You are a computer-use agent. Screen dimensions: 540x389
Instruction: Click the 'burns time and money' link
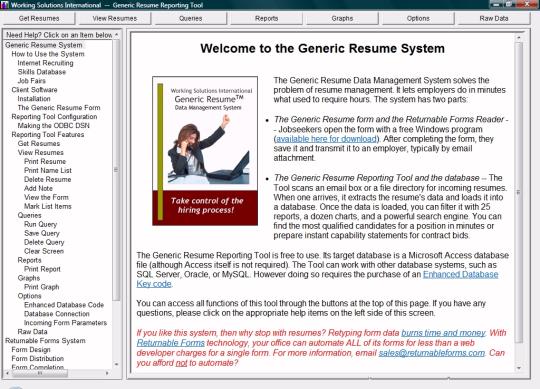[x=443, y=333]
